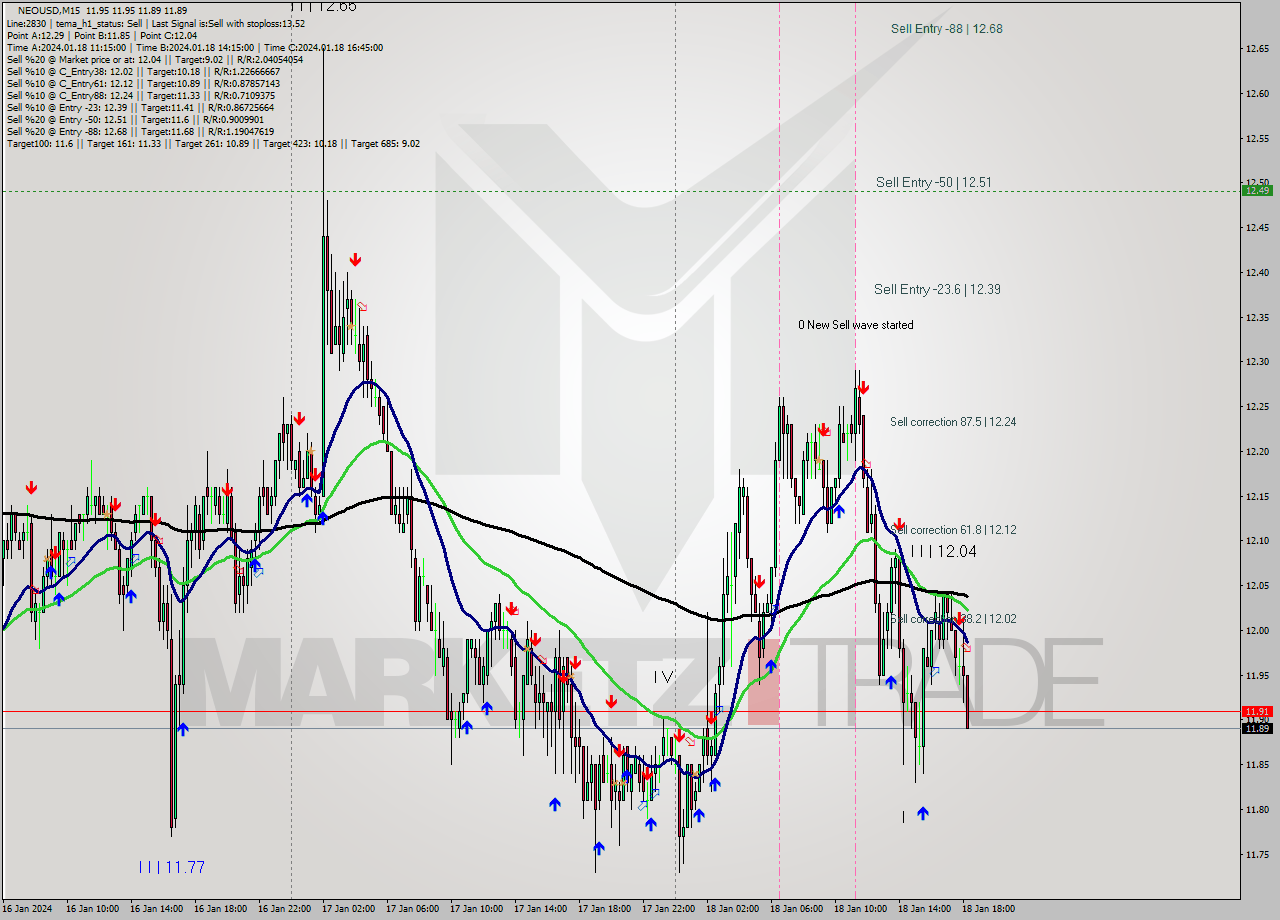The image size is (1280, 920).
Task: Click the 12.35 price axis label
Action: click(1256, 317)
